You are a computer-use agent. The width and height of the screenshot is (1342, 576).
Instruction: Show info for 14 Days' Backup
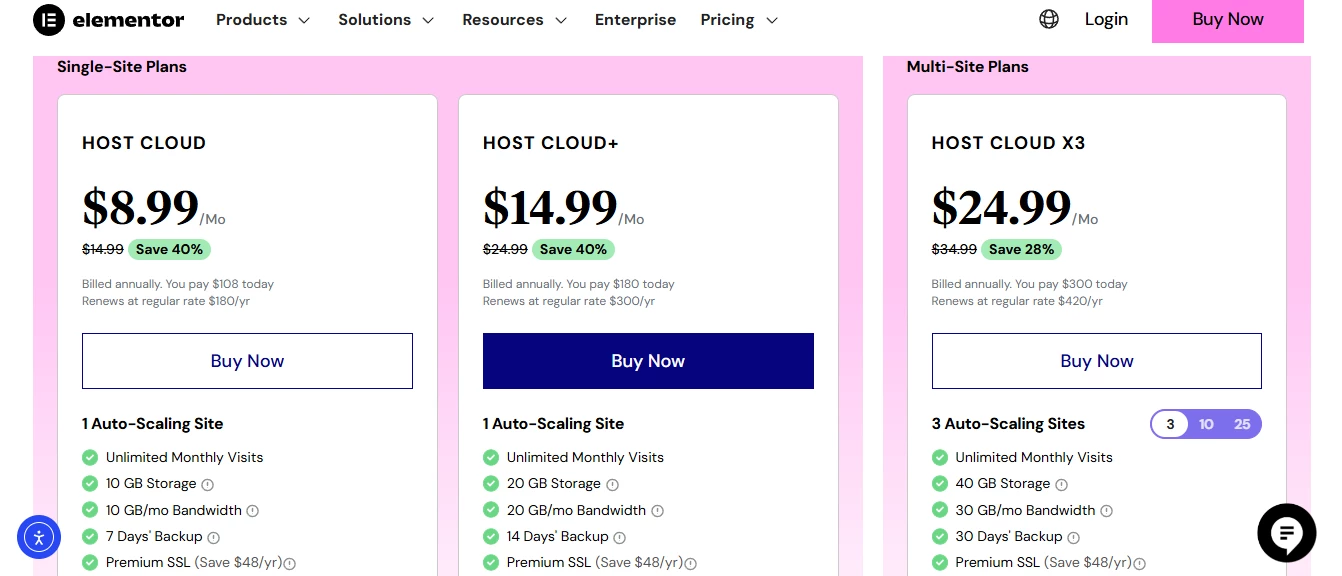(621, 538)
